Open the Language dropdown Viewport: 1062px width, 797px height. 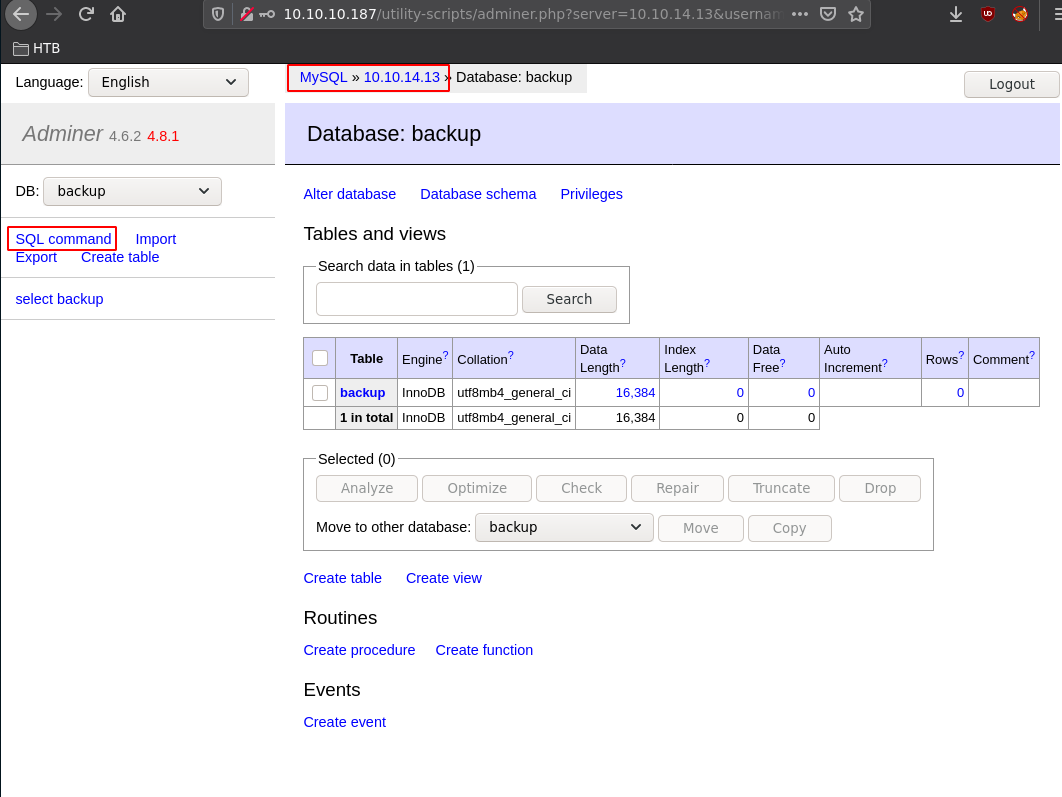(168, 82)
